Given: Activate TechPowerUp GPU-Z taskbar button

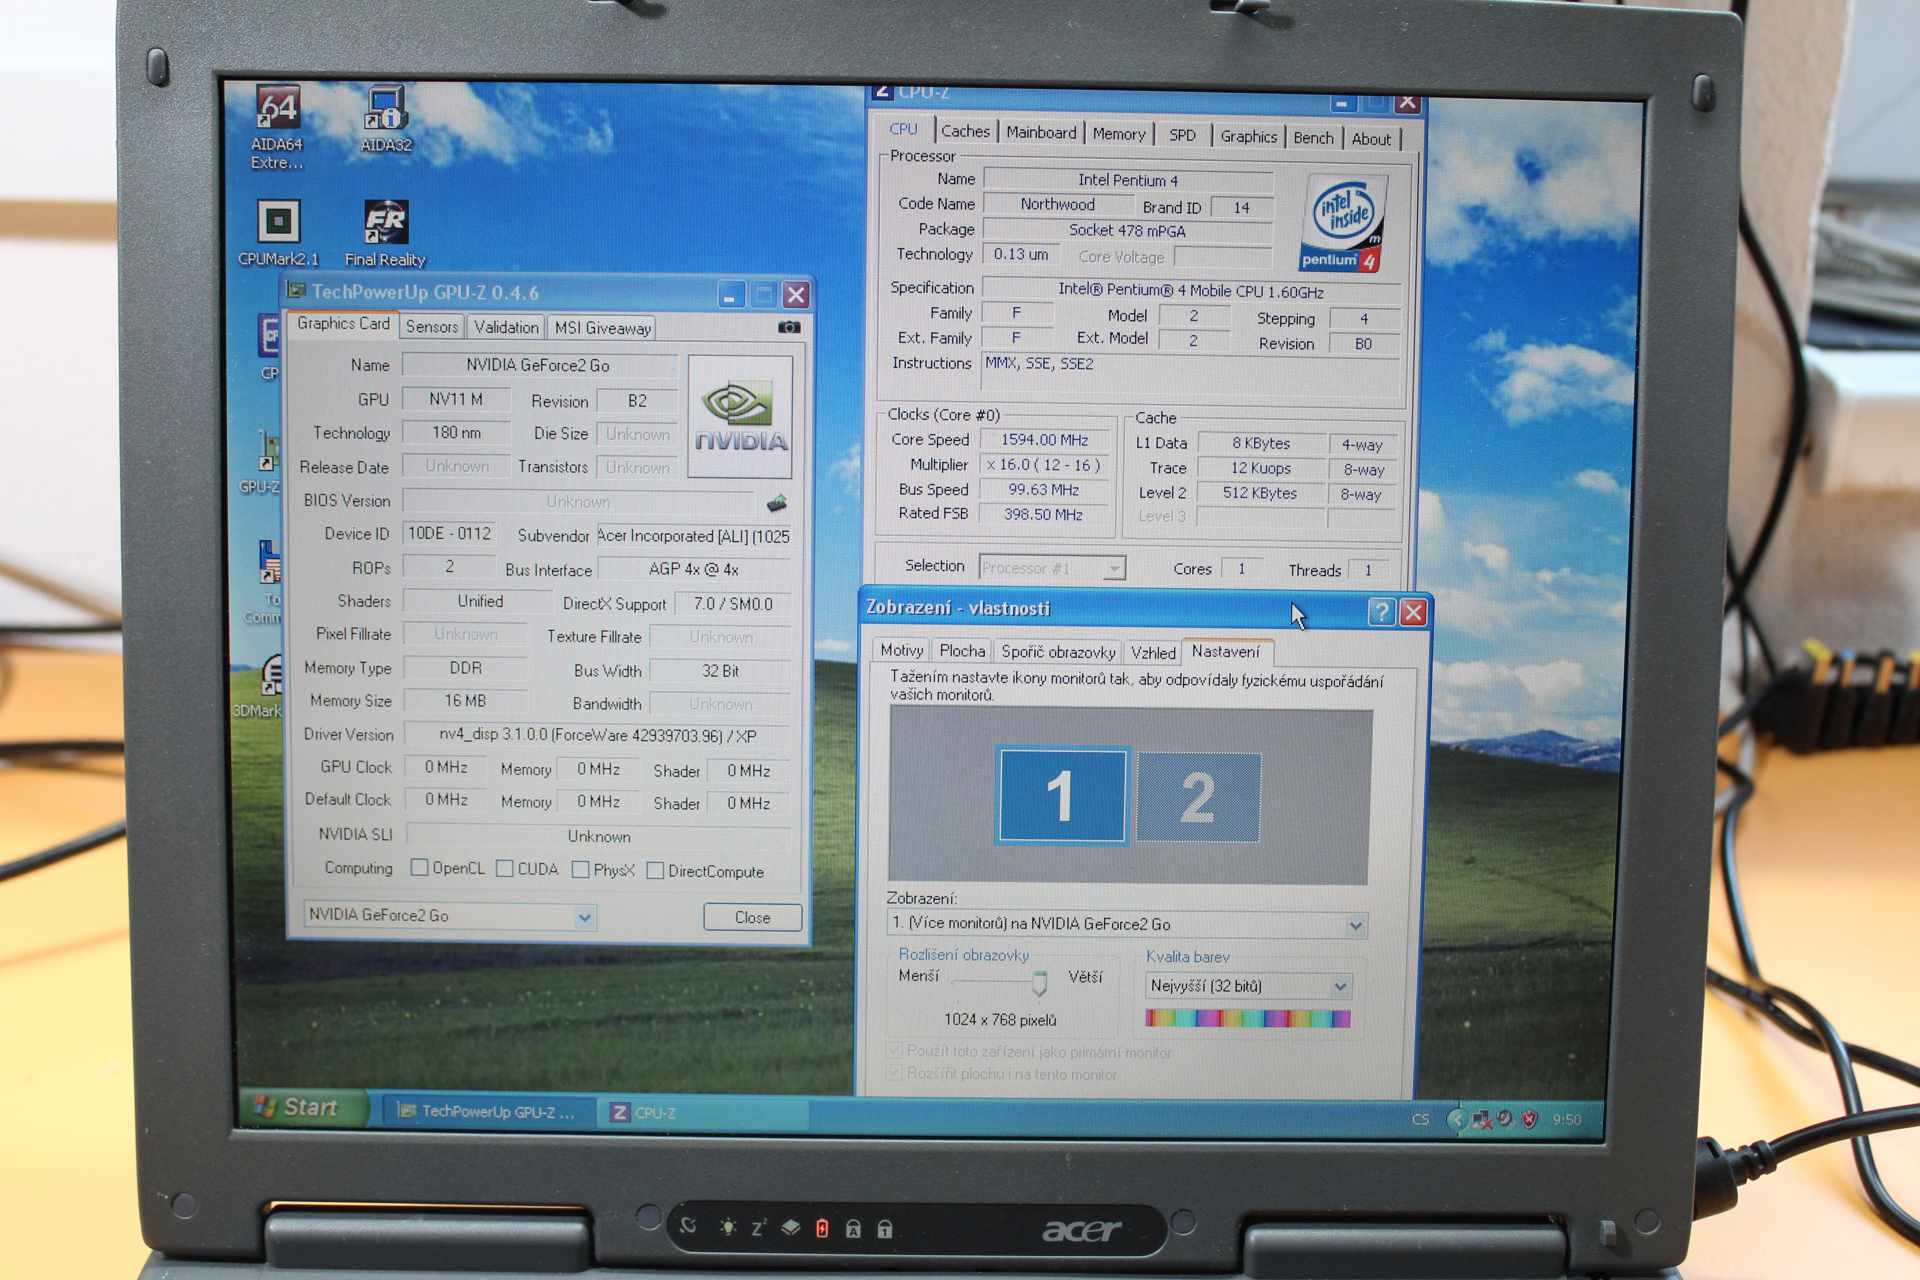Looking at the screenshot, I should click(487, 1111).
